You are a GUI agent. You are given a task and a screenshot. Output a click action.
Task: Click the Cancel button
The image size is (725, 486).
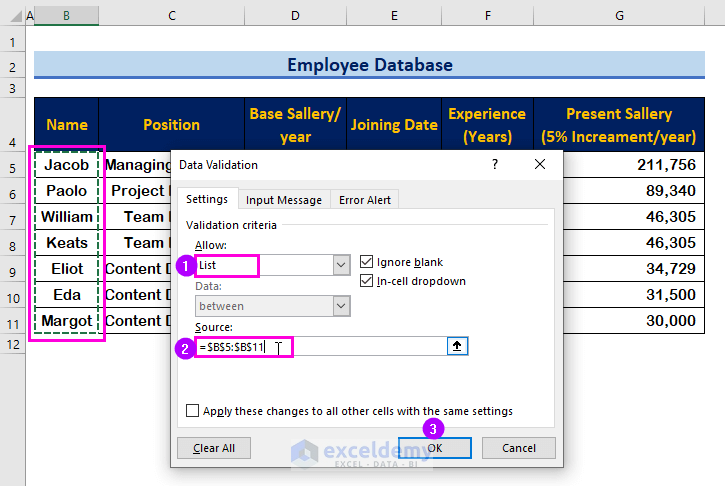tap(519, 448)
